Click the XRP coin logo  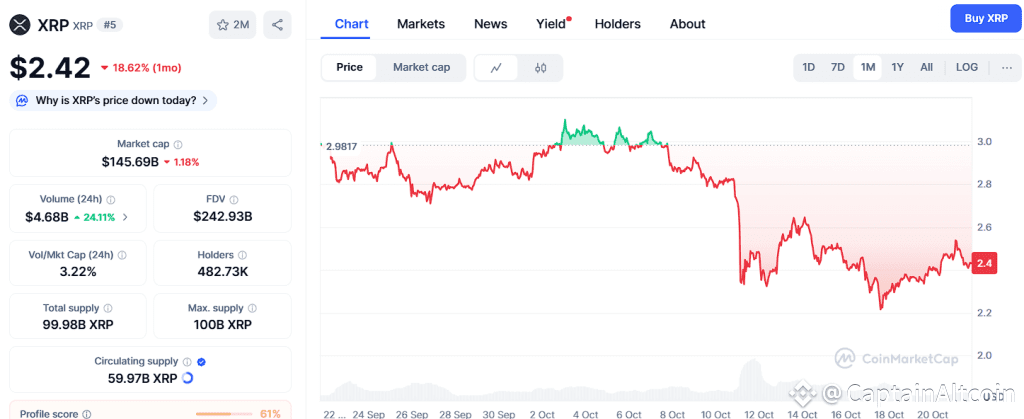tap(20, 24)
